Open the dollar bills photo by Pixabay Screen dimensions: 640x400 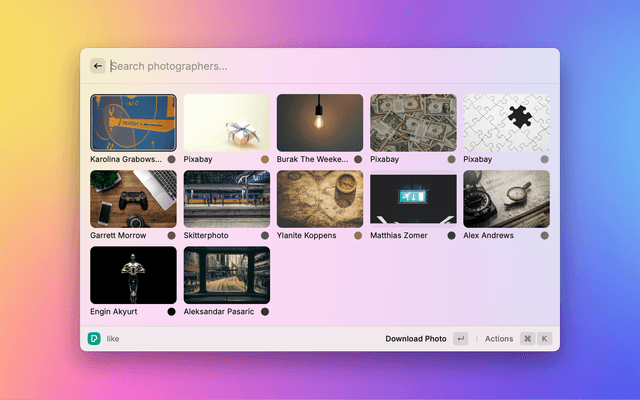tap(413, 122)
